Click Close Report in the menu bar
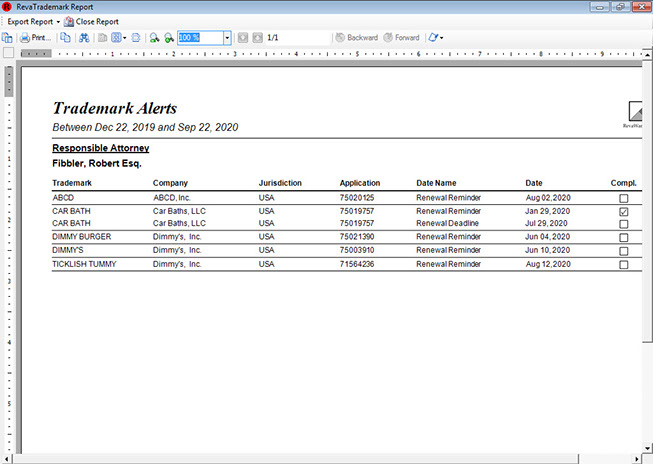The image size is (653, 464). tap(90, 21)
